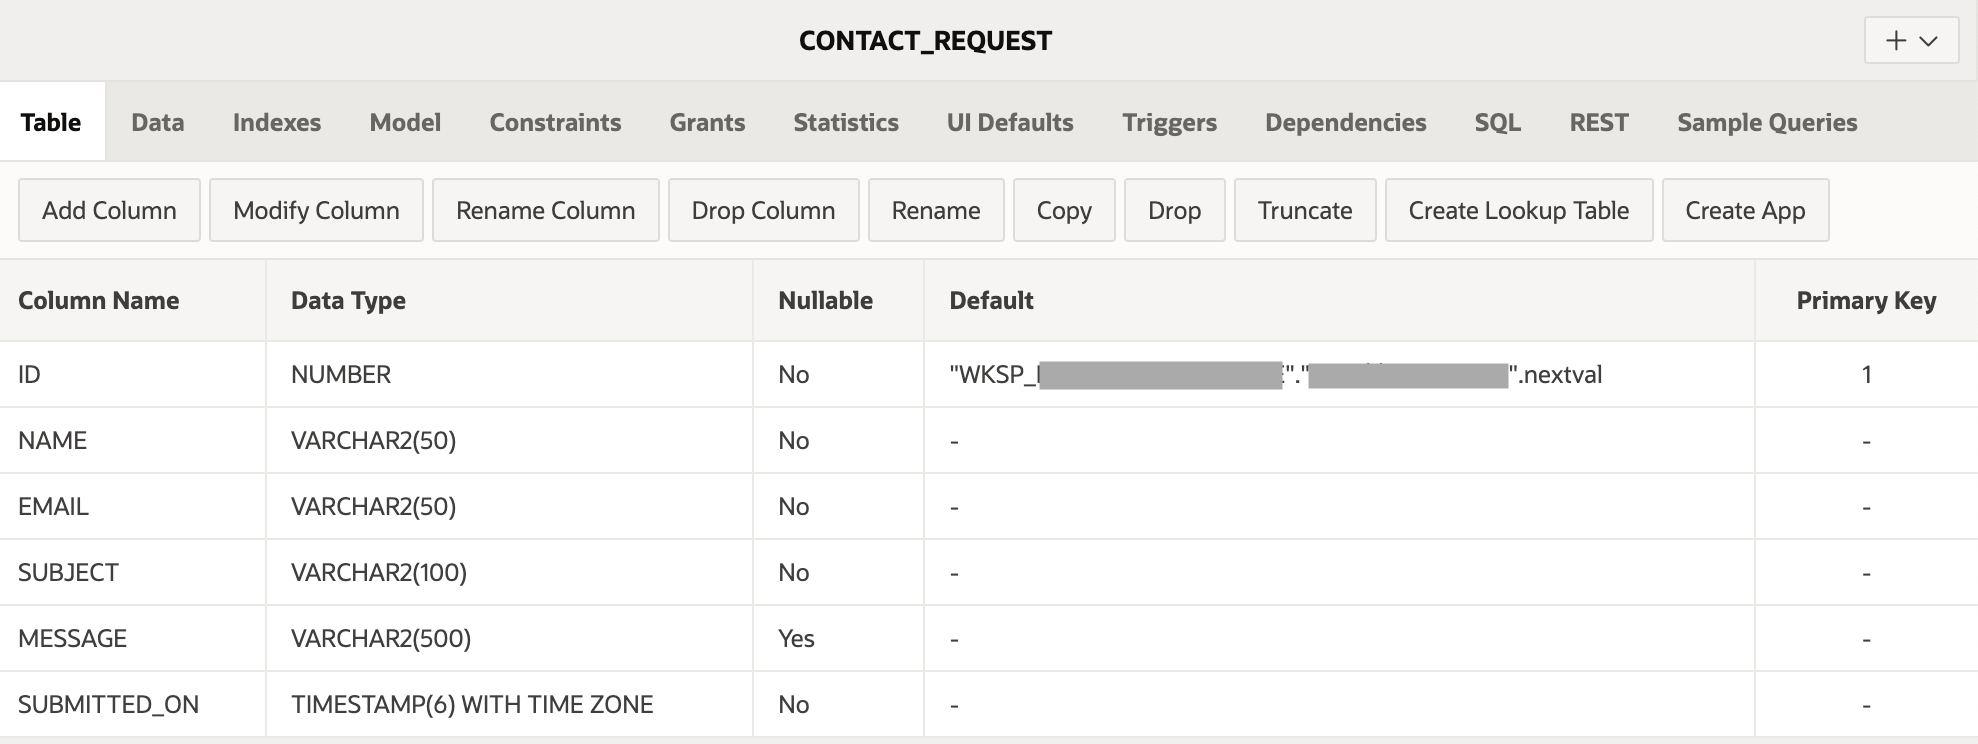The image size is (1978, 744).
Task: View the Triggers tab
Action: point(1170,122)
